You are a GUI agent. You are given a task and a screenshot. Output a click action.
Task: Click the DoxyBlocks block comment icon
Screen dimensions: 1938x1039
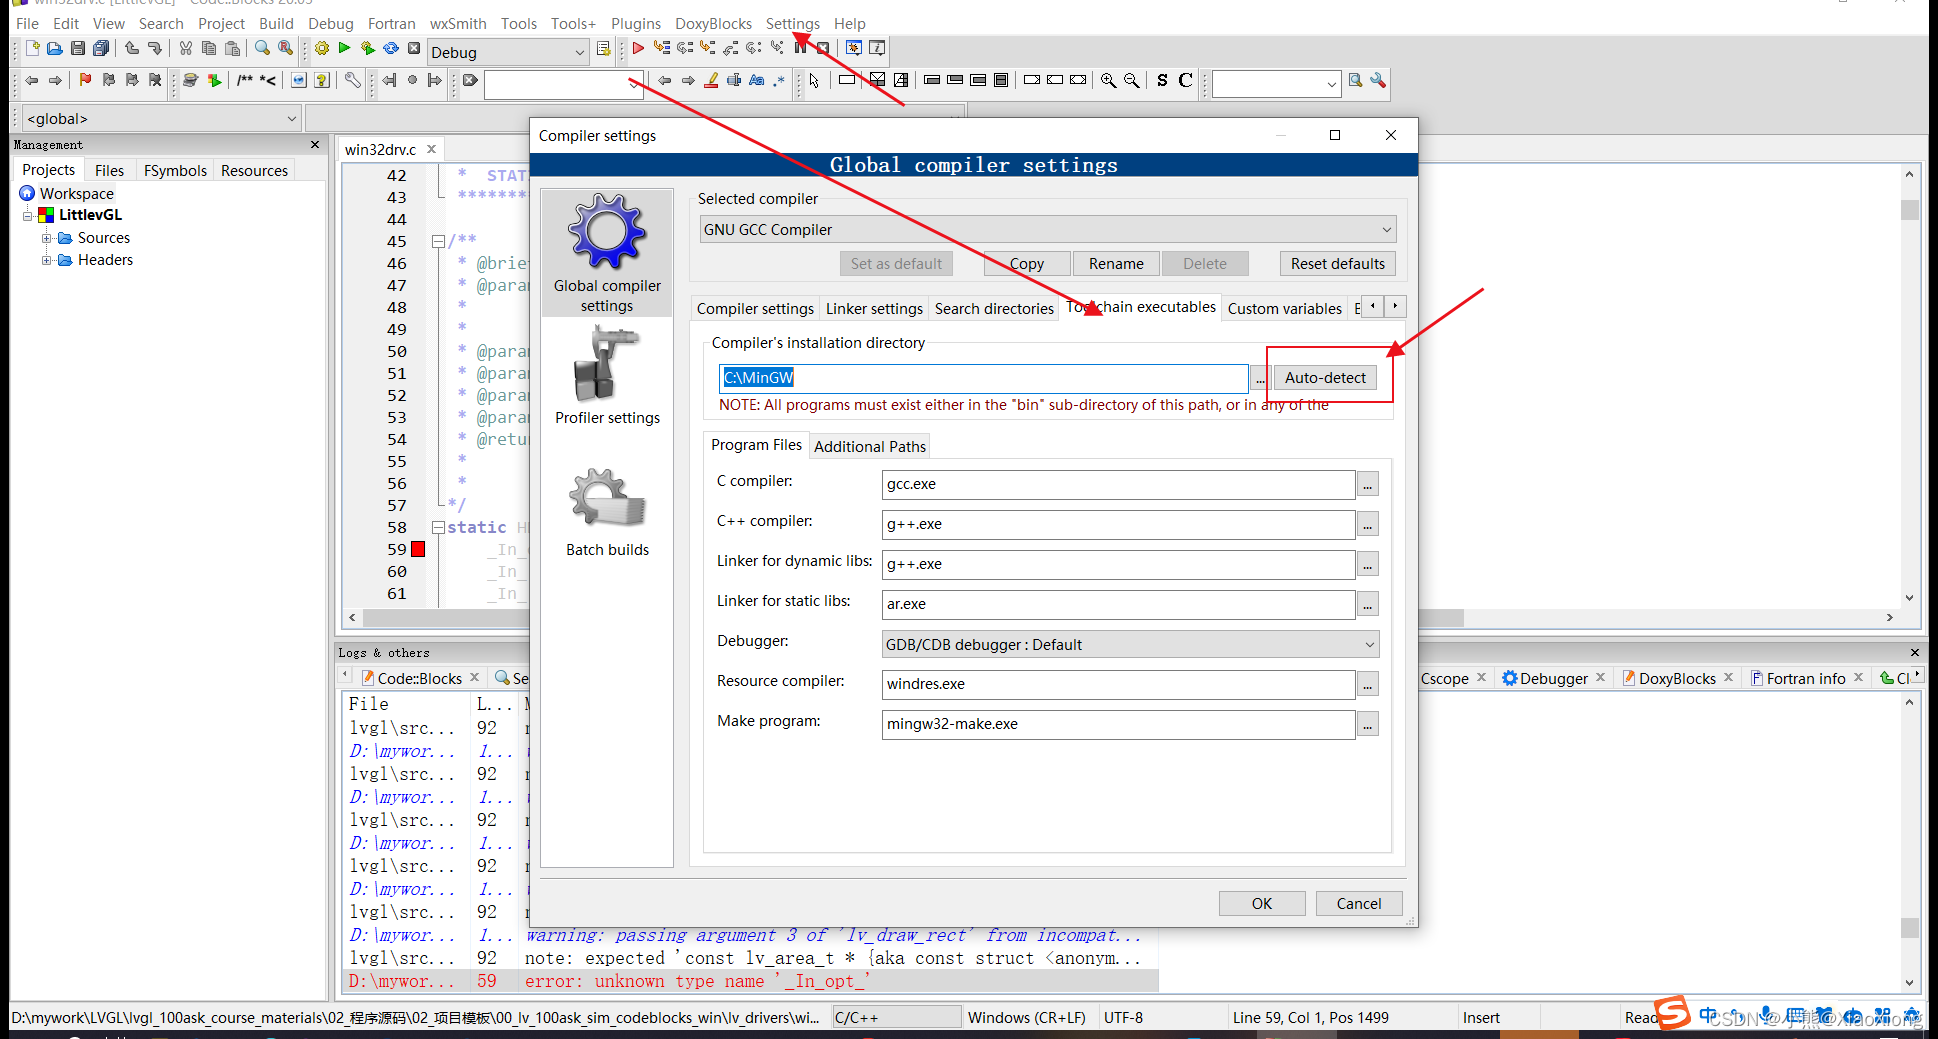[244, 80]
